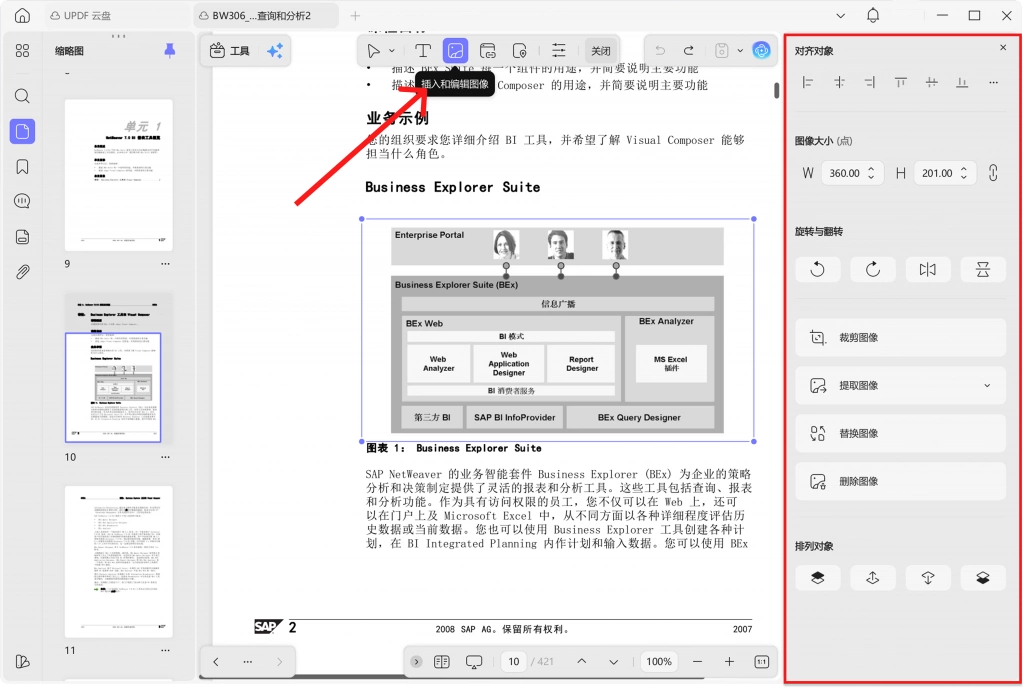Open options menu for page 9 thumbnail
The width and height of the screenshot is (1024, 688).
point(165,264)
